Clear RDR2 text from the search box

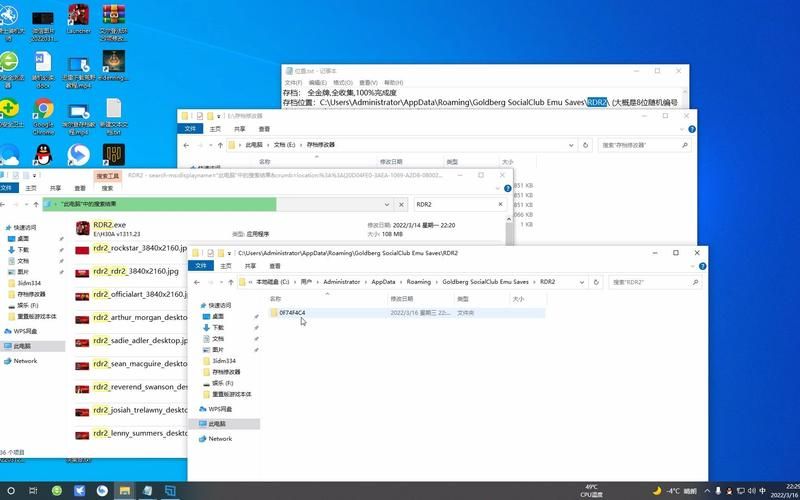(501, 204)
